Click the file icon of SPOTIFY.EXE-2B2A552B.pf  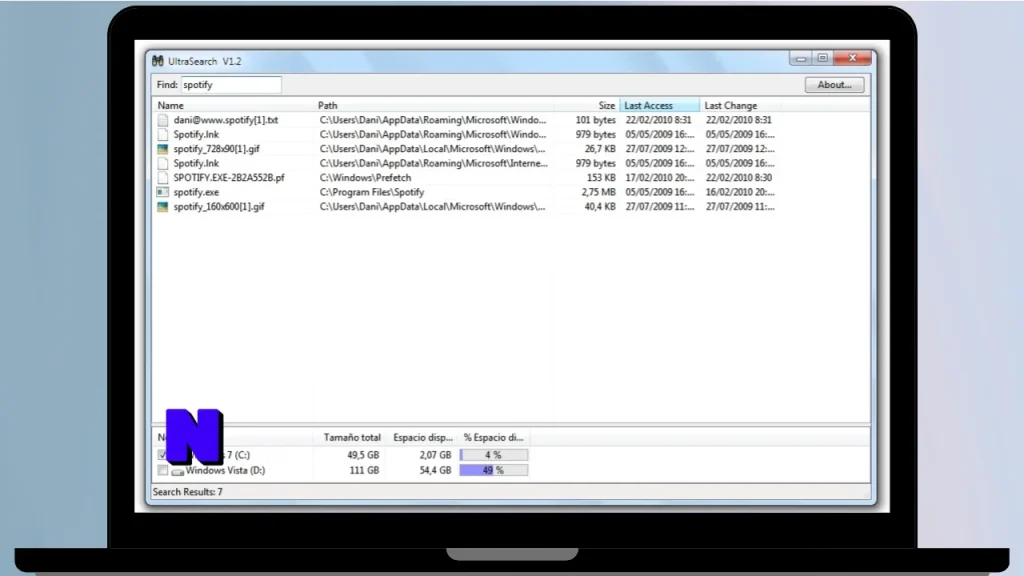click(x=163, y=178)
